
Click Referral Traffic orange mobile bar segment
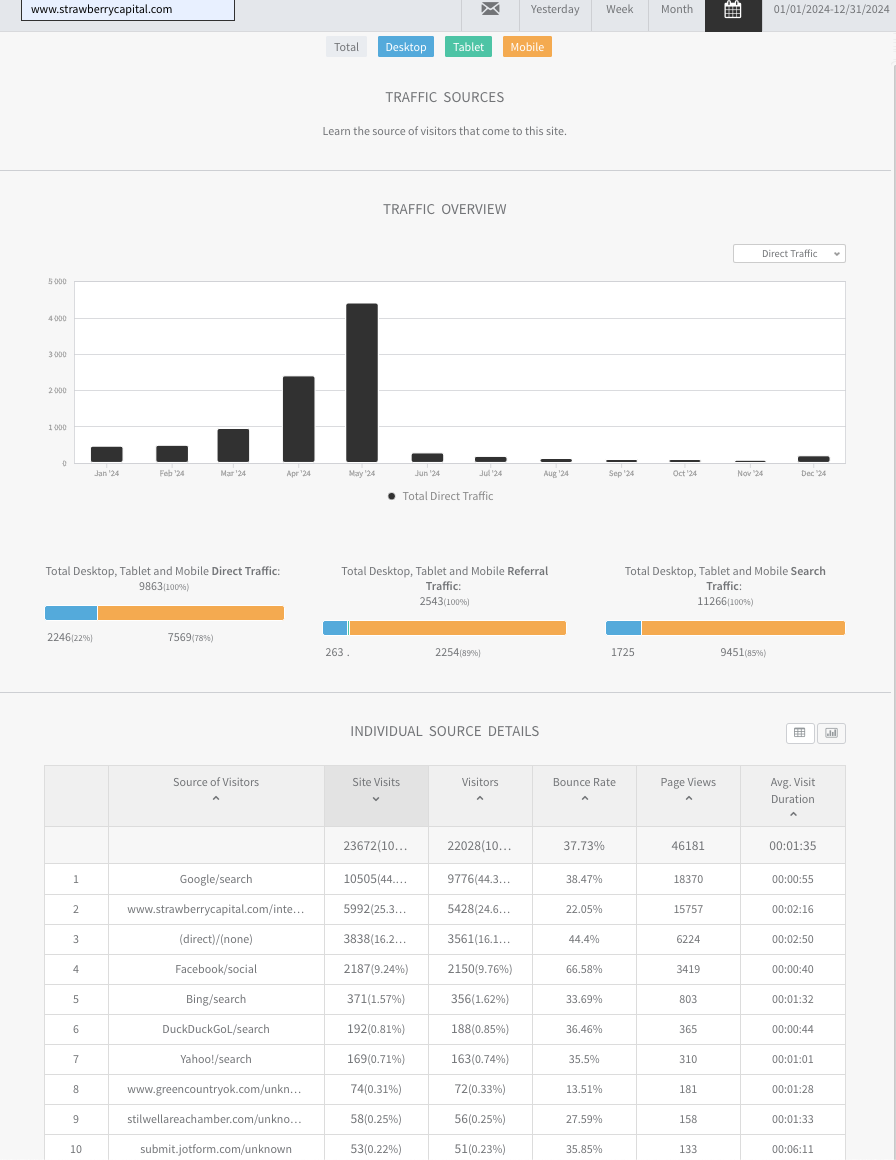[458, 628]
